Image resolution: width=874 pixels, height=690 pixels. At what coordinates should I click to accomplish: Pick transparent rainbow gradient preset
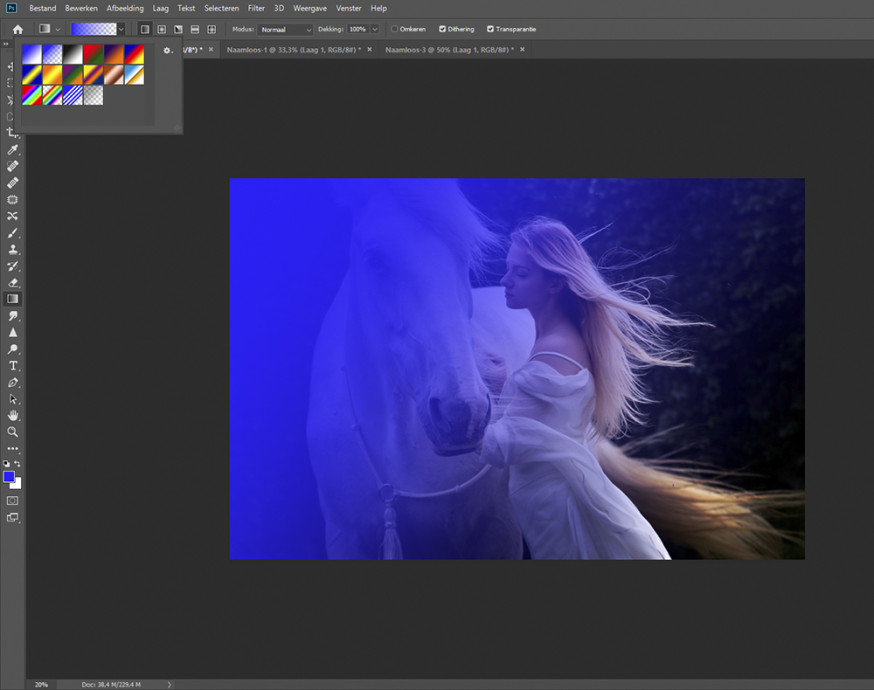tap(52, 95)
